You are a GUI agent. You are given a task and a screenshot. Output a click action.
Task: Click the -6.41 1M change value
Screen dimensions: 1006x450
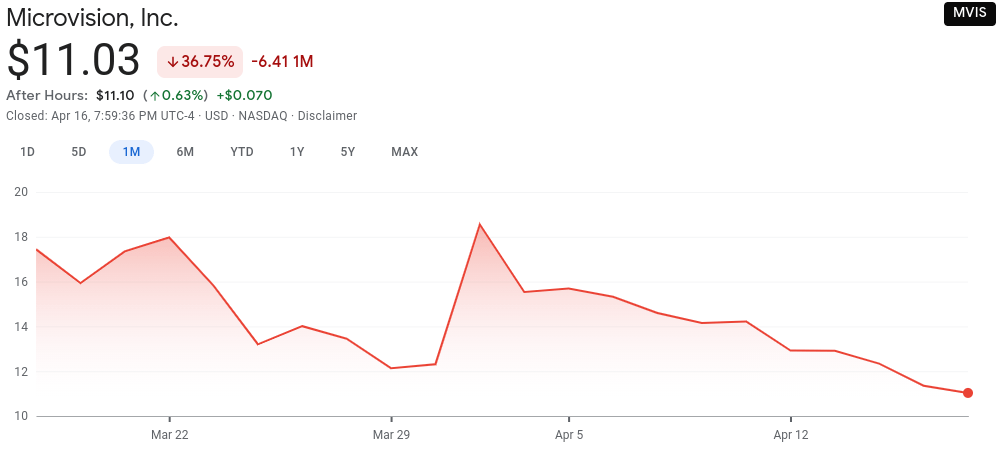282,61
